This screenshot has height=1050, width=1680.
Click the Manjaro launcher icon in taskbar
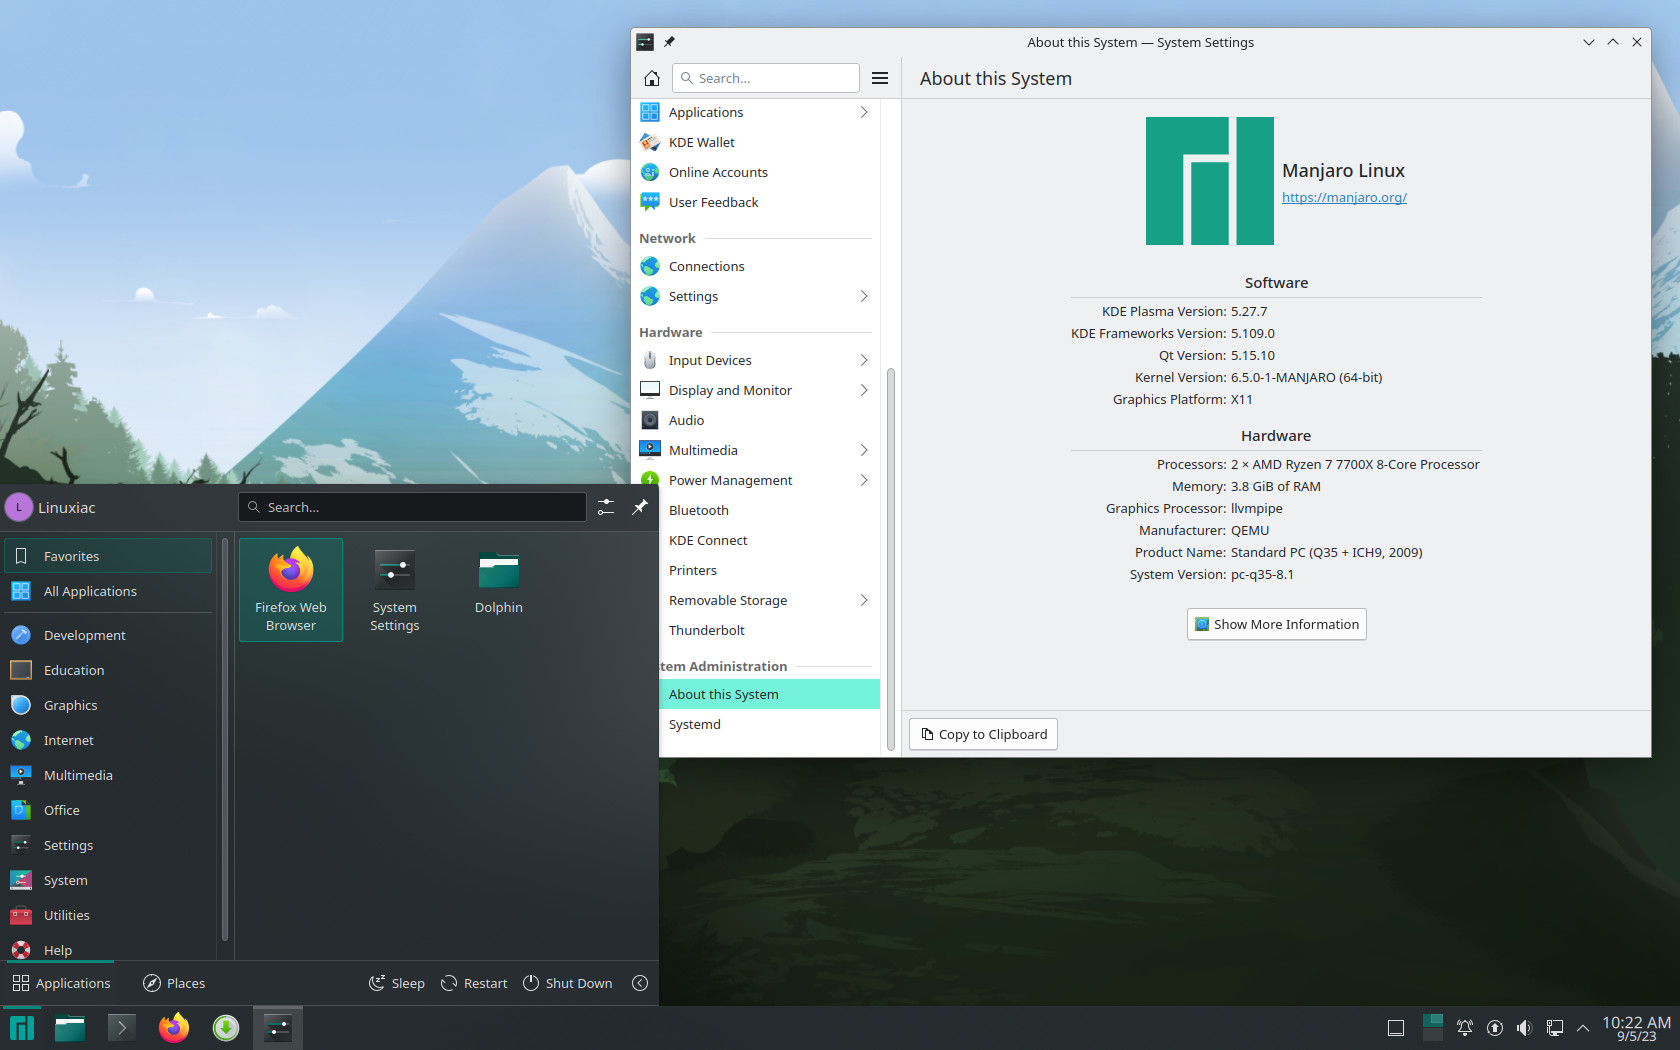[x=22, y=1028]
